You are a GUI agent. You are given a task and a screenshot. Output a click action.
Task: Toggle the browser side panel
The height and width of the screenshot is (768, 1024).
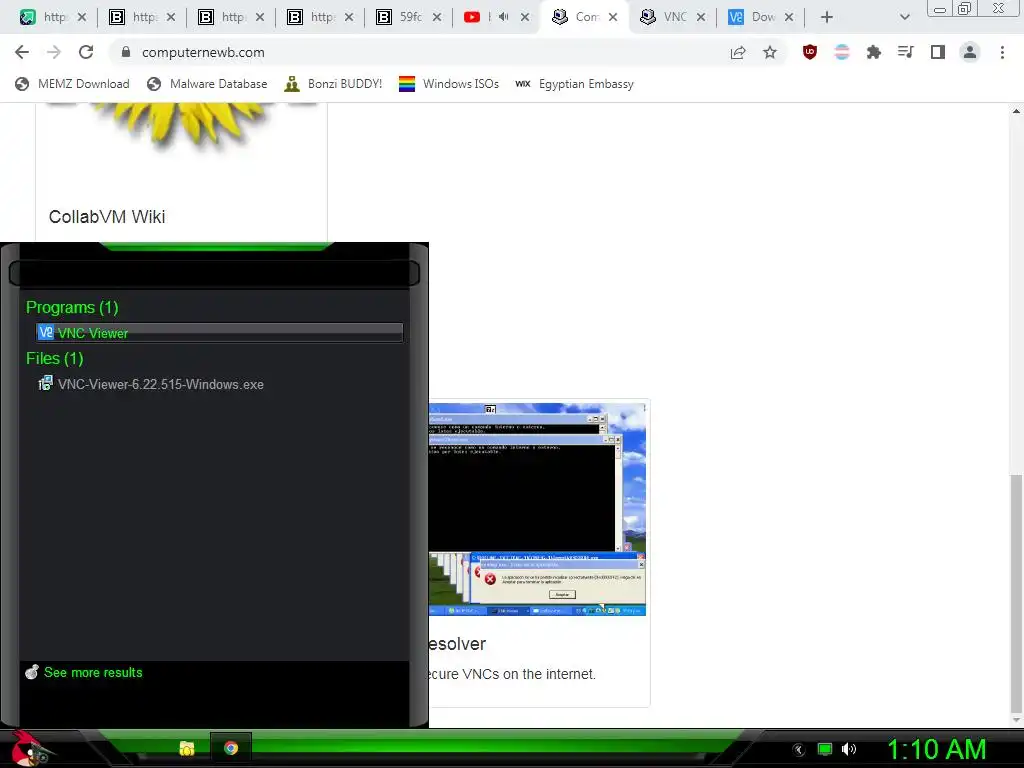tap(938, 52)
